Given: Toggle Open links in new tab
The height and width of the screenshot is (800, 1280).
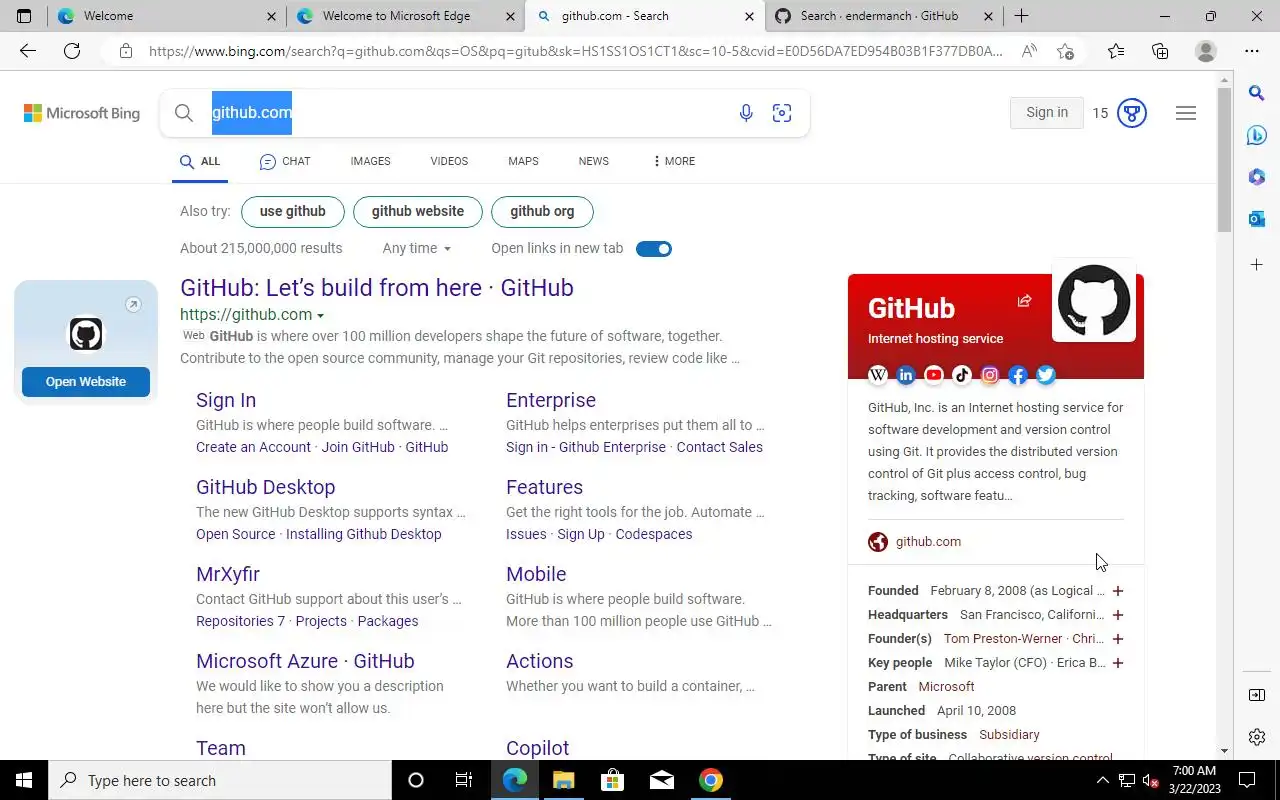Looking at the screenshot, I should point(654,248).
